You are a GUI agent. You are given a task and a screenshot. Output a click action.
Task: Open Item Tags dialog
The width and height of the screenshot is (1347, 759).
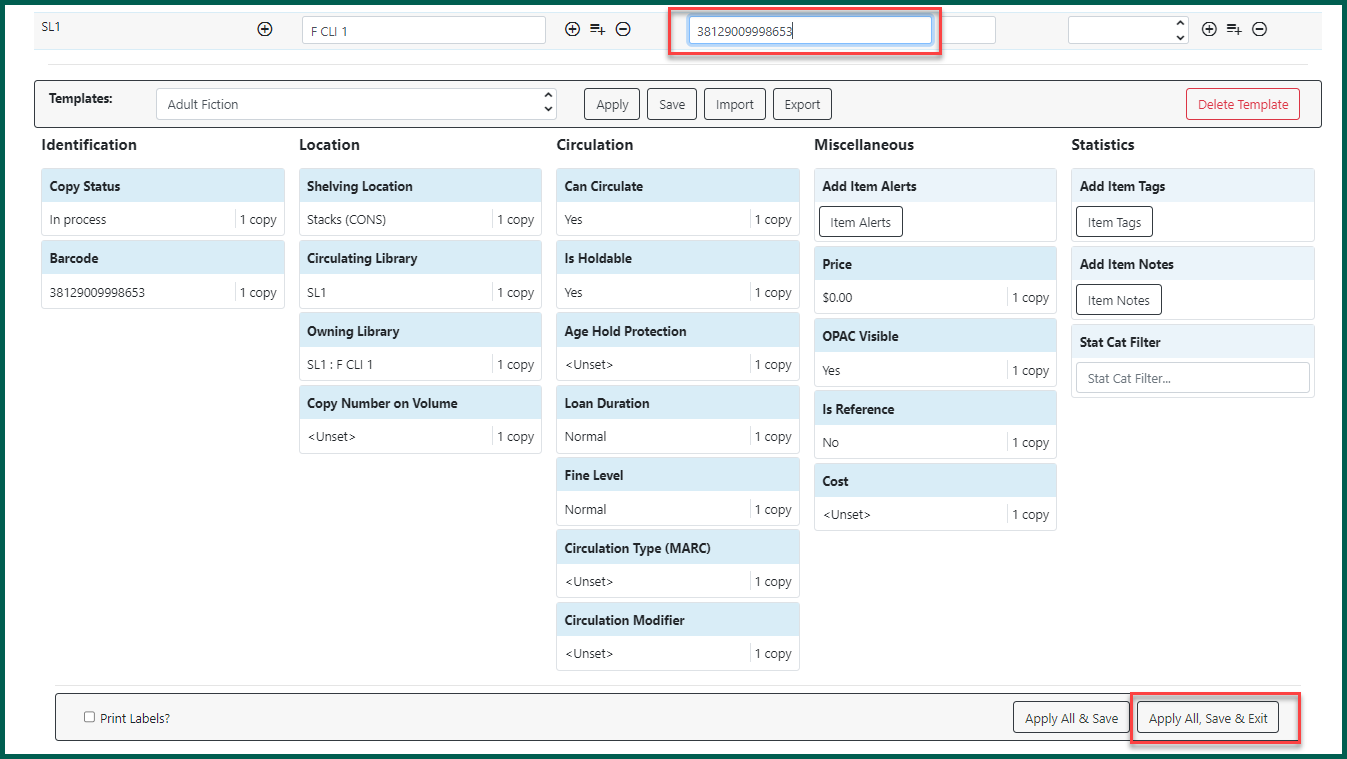click(1114, 222)
